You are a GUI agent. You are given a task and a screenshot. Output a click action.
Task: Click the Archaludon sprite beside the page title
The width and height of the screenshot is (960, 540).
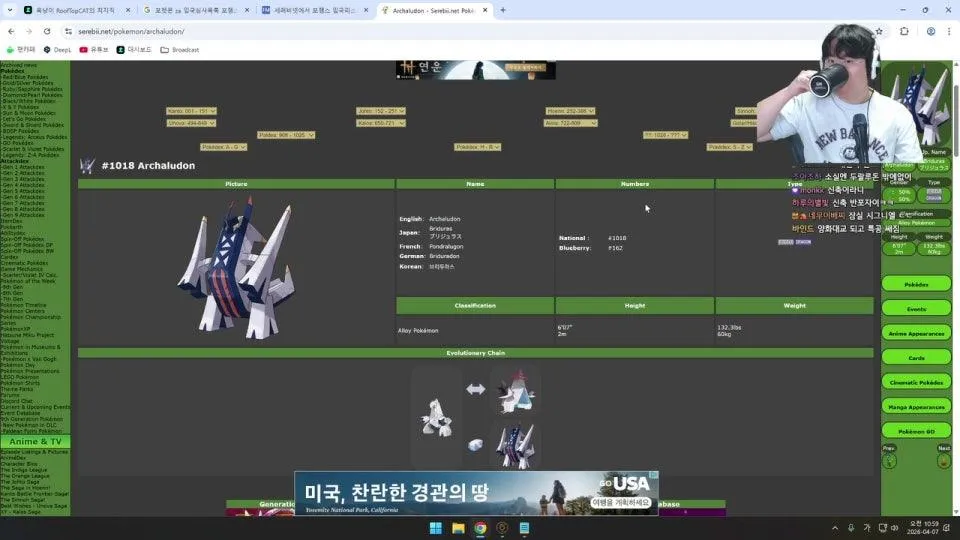pos(87,165)
